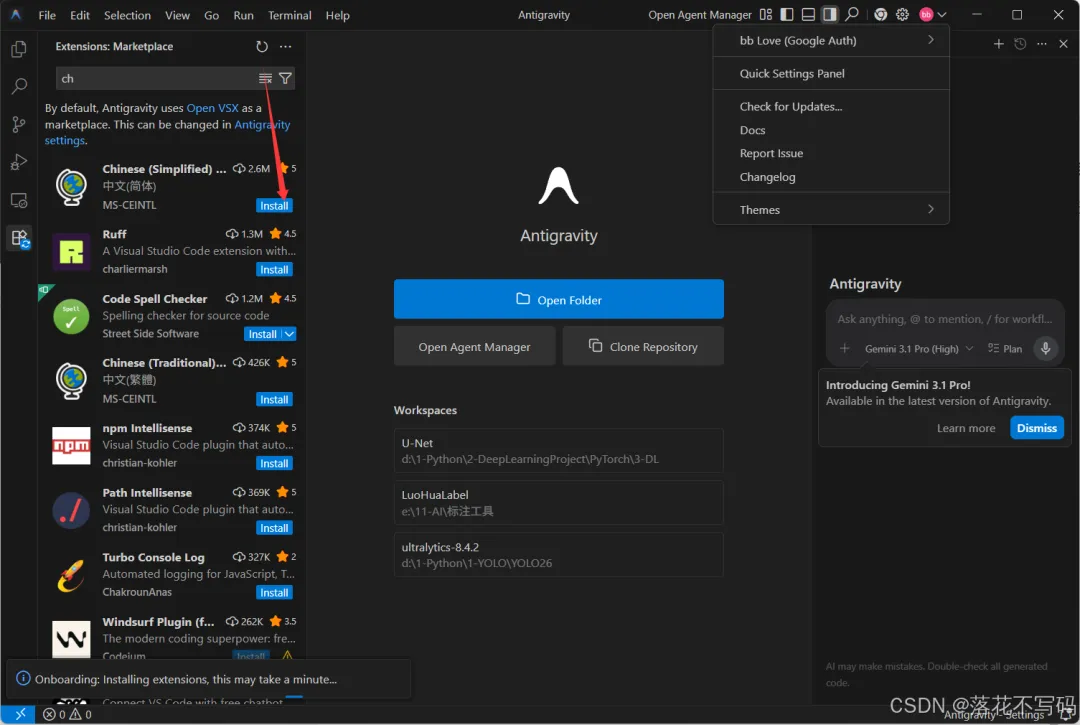Screen dimensions: 1080x725
Task: Open Changelog from account menu
Action: tap(831, 176)
